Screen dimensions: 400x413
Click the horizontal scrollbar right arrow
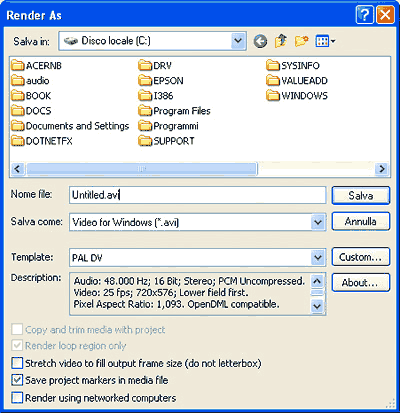(x=382, y=169)
